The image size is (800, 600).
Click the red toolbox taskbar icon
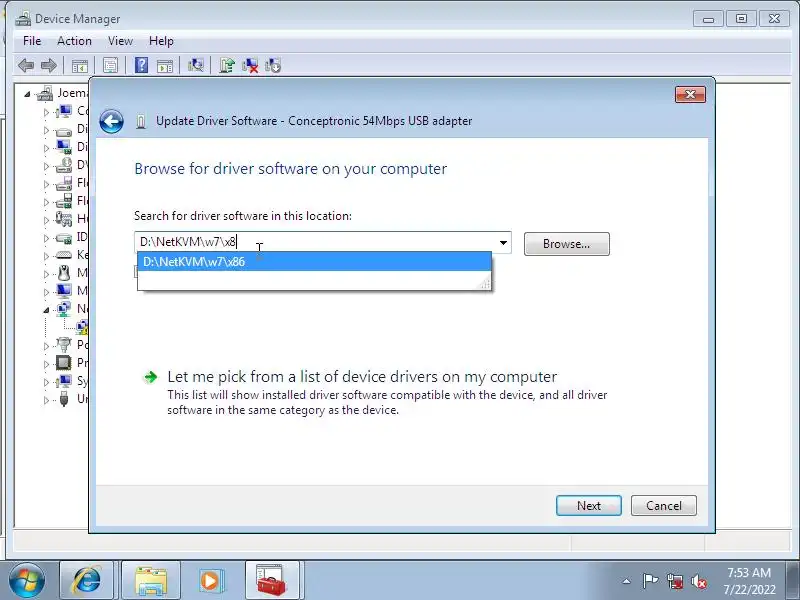[x=271, y=581]
